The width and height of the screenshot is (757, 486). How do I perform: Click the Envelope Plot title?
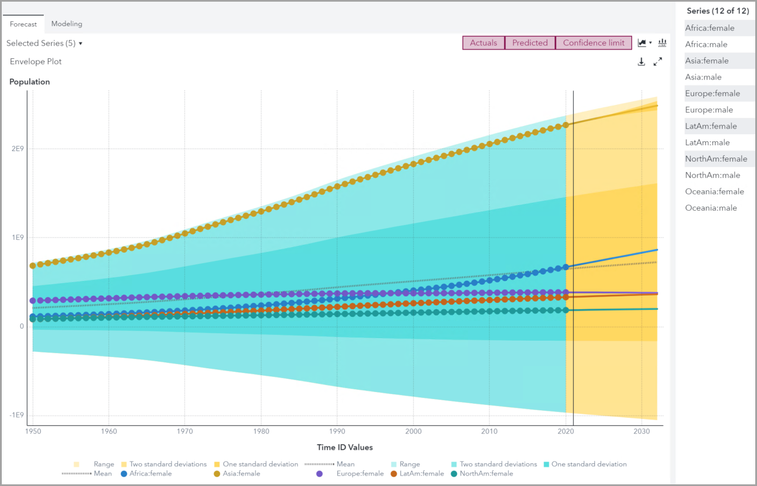pos(36,62)
